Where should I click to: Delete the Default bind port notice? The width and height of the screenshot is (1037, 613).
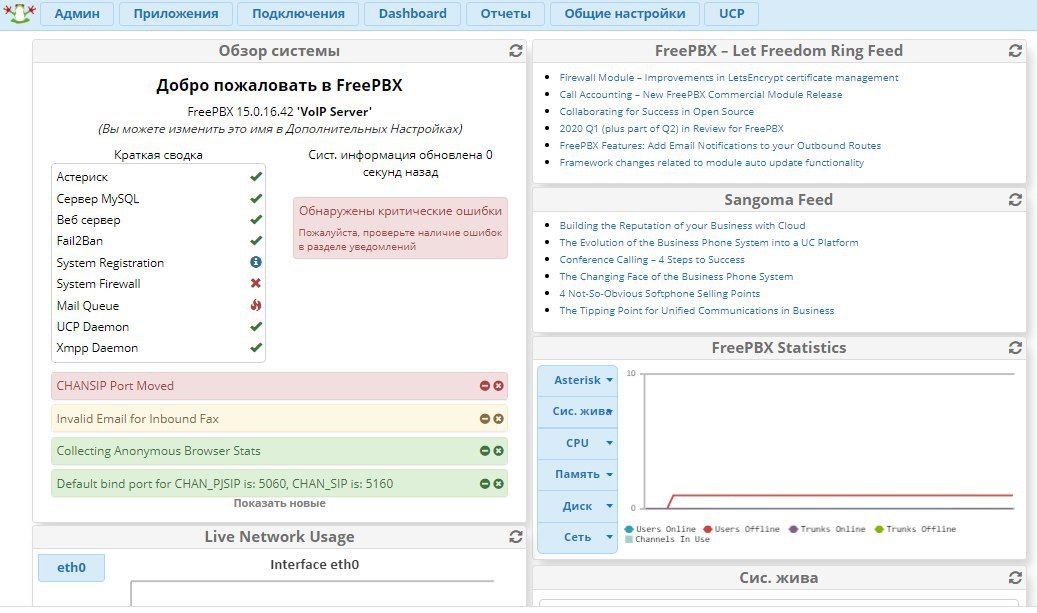tap(499, 483)
